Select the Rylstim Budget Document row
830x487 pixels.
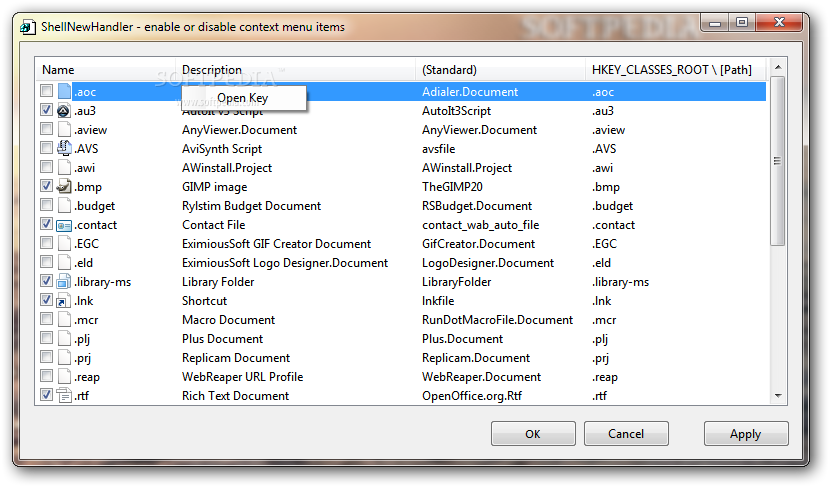tap(251, 206)
